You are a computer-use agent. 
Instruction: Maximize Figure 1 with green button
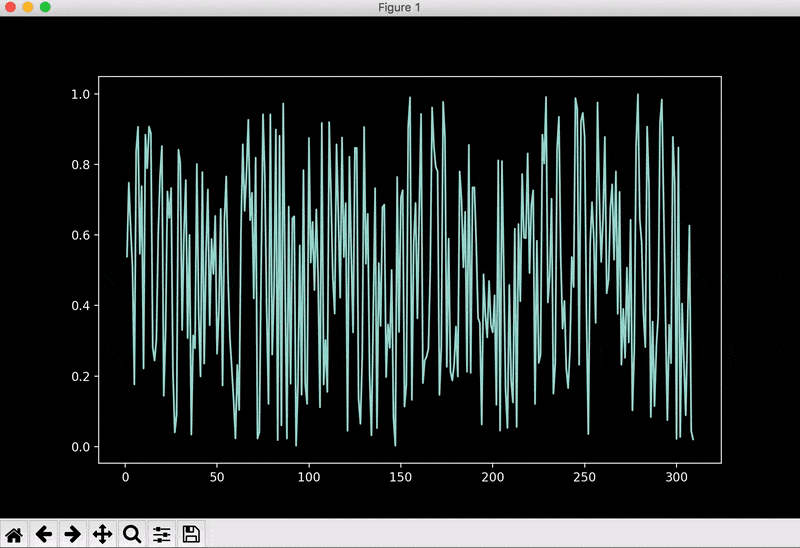[x=45, y=7]
